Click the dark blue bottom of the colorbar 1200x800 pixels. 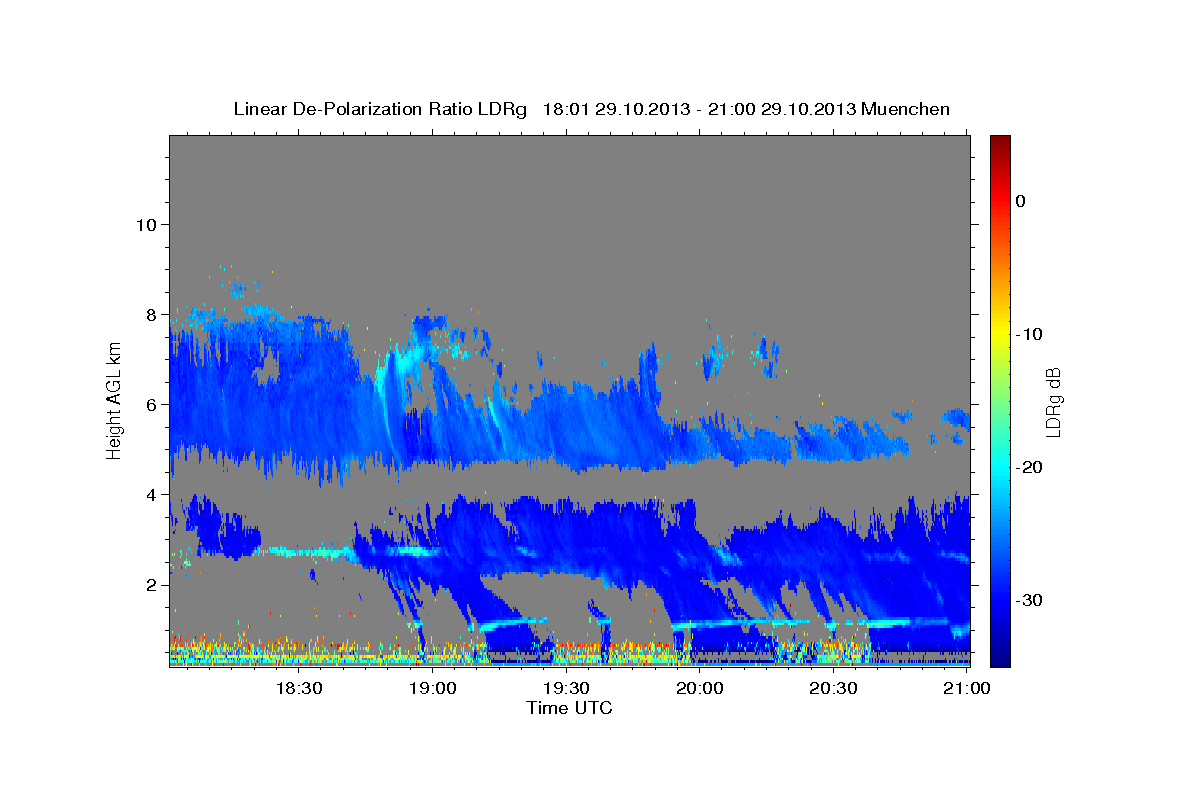pos(1000,658)
